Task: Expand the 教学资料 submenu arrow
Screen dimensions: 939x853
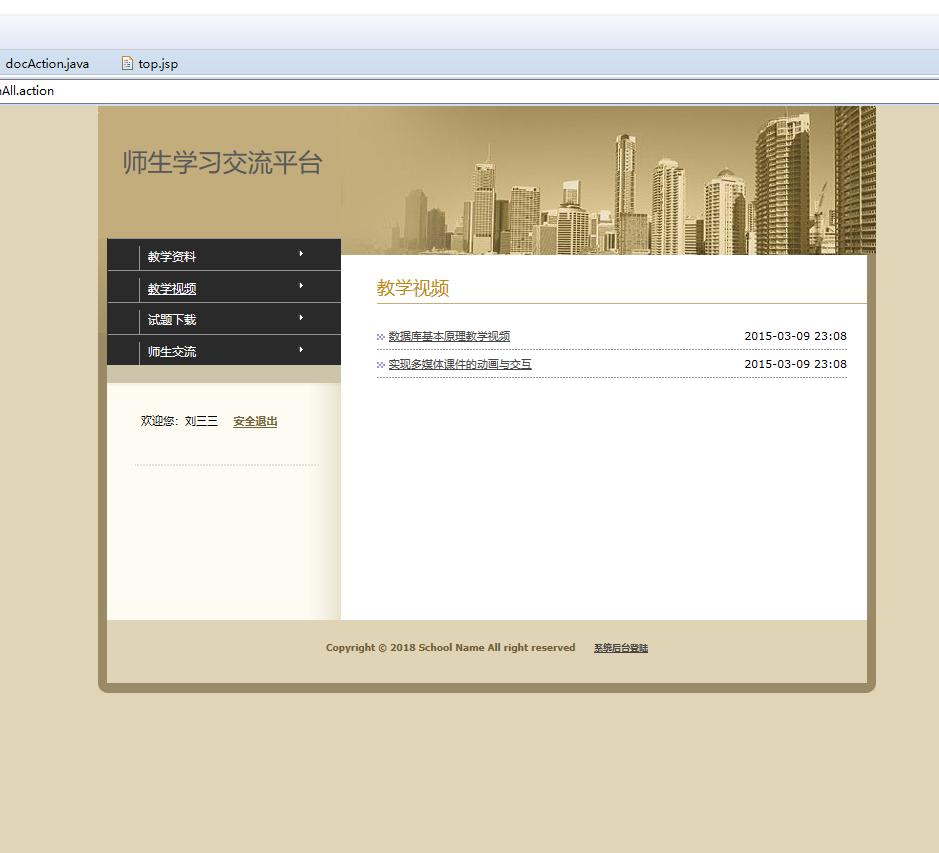Action: (x=300, y=255)
